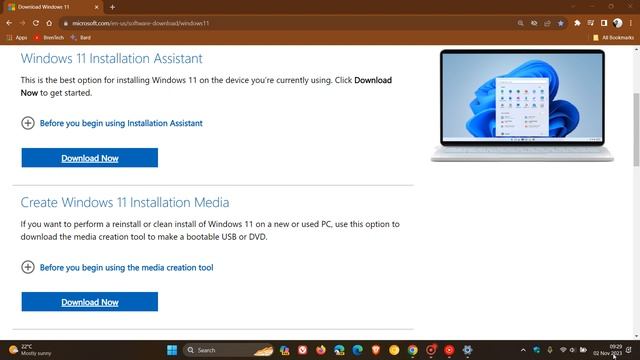Image resolution: width=640 pixels, height=360 pixels.
Task: Open Brave browser from the taskbar
Action: pyautogui.click(x=376, y=350)
